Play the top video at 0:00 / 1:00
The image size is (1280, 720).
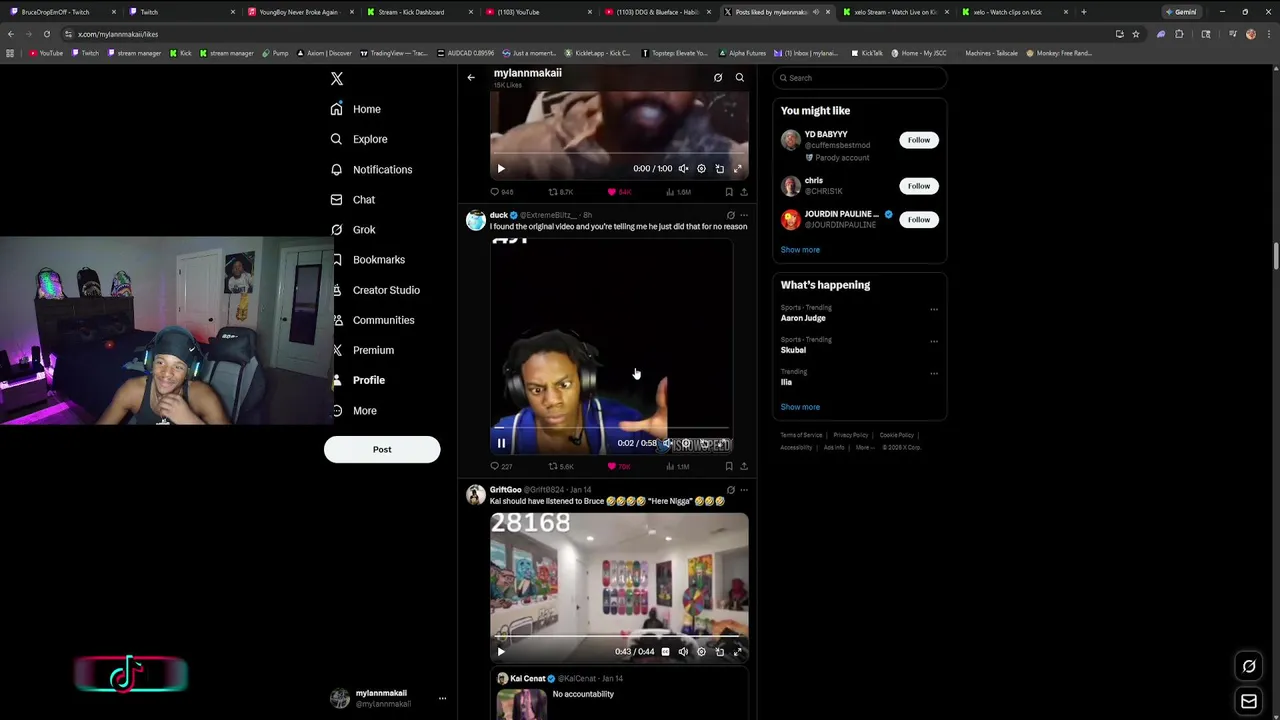pyautogui.click(x=501, y=169)
